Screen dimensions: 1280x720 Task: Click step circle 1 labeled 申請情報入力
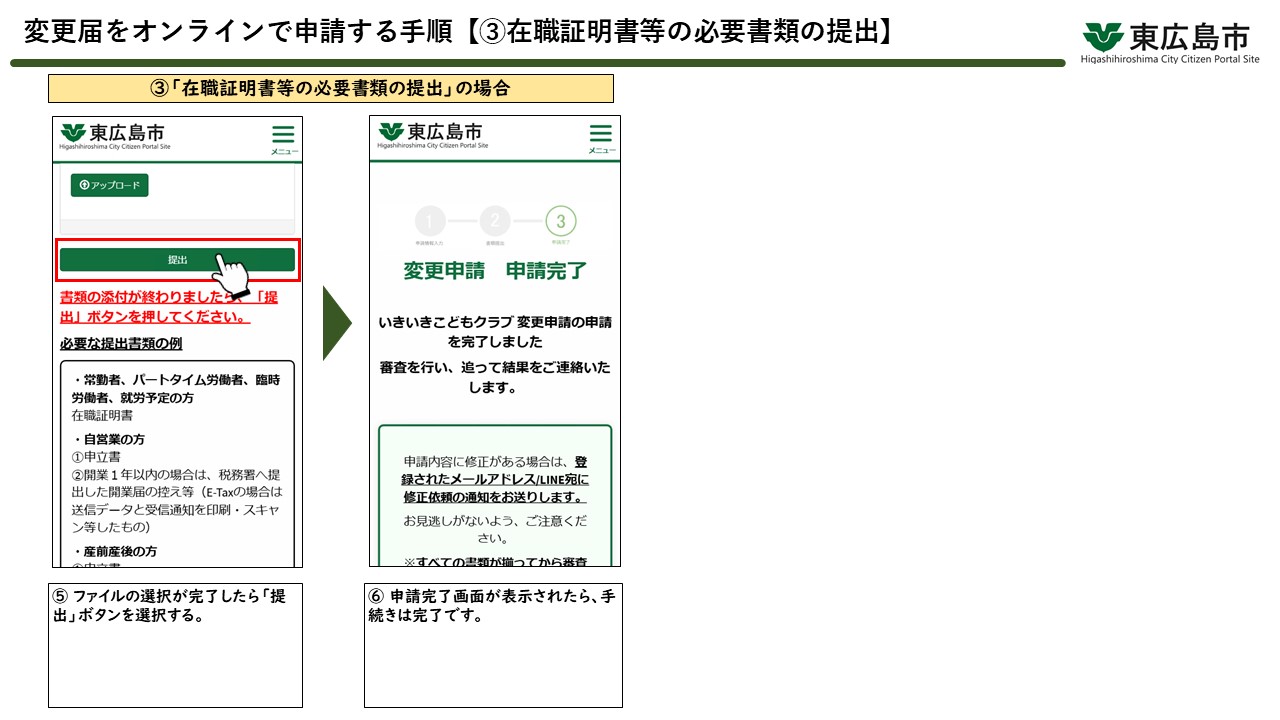click(430, 222)
